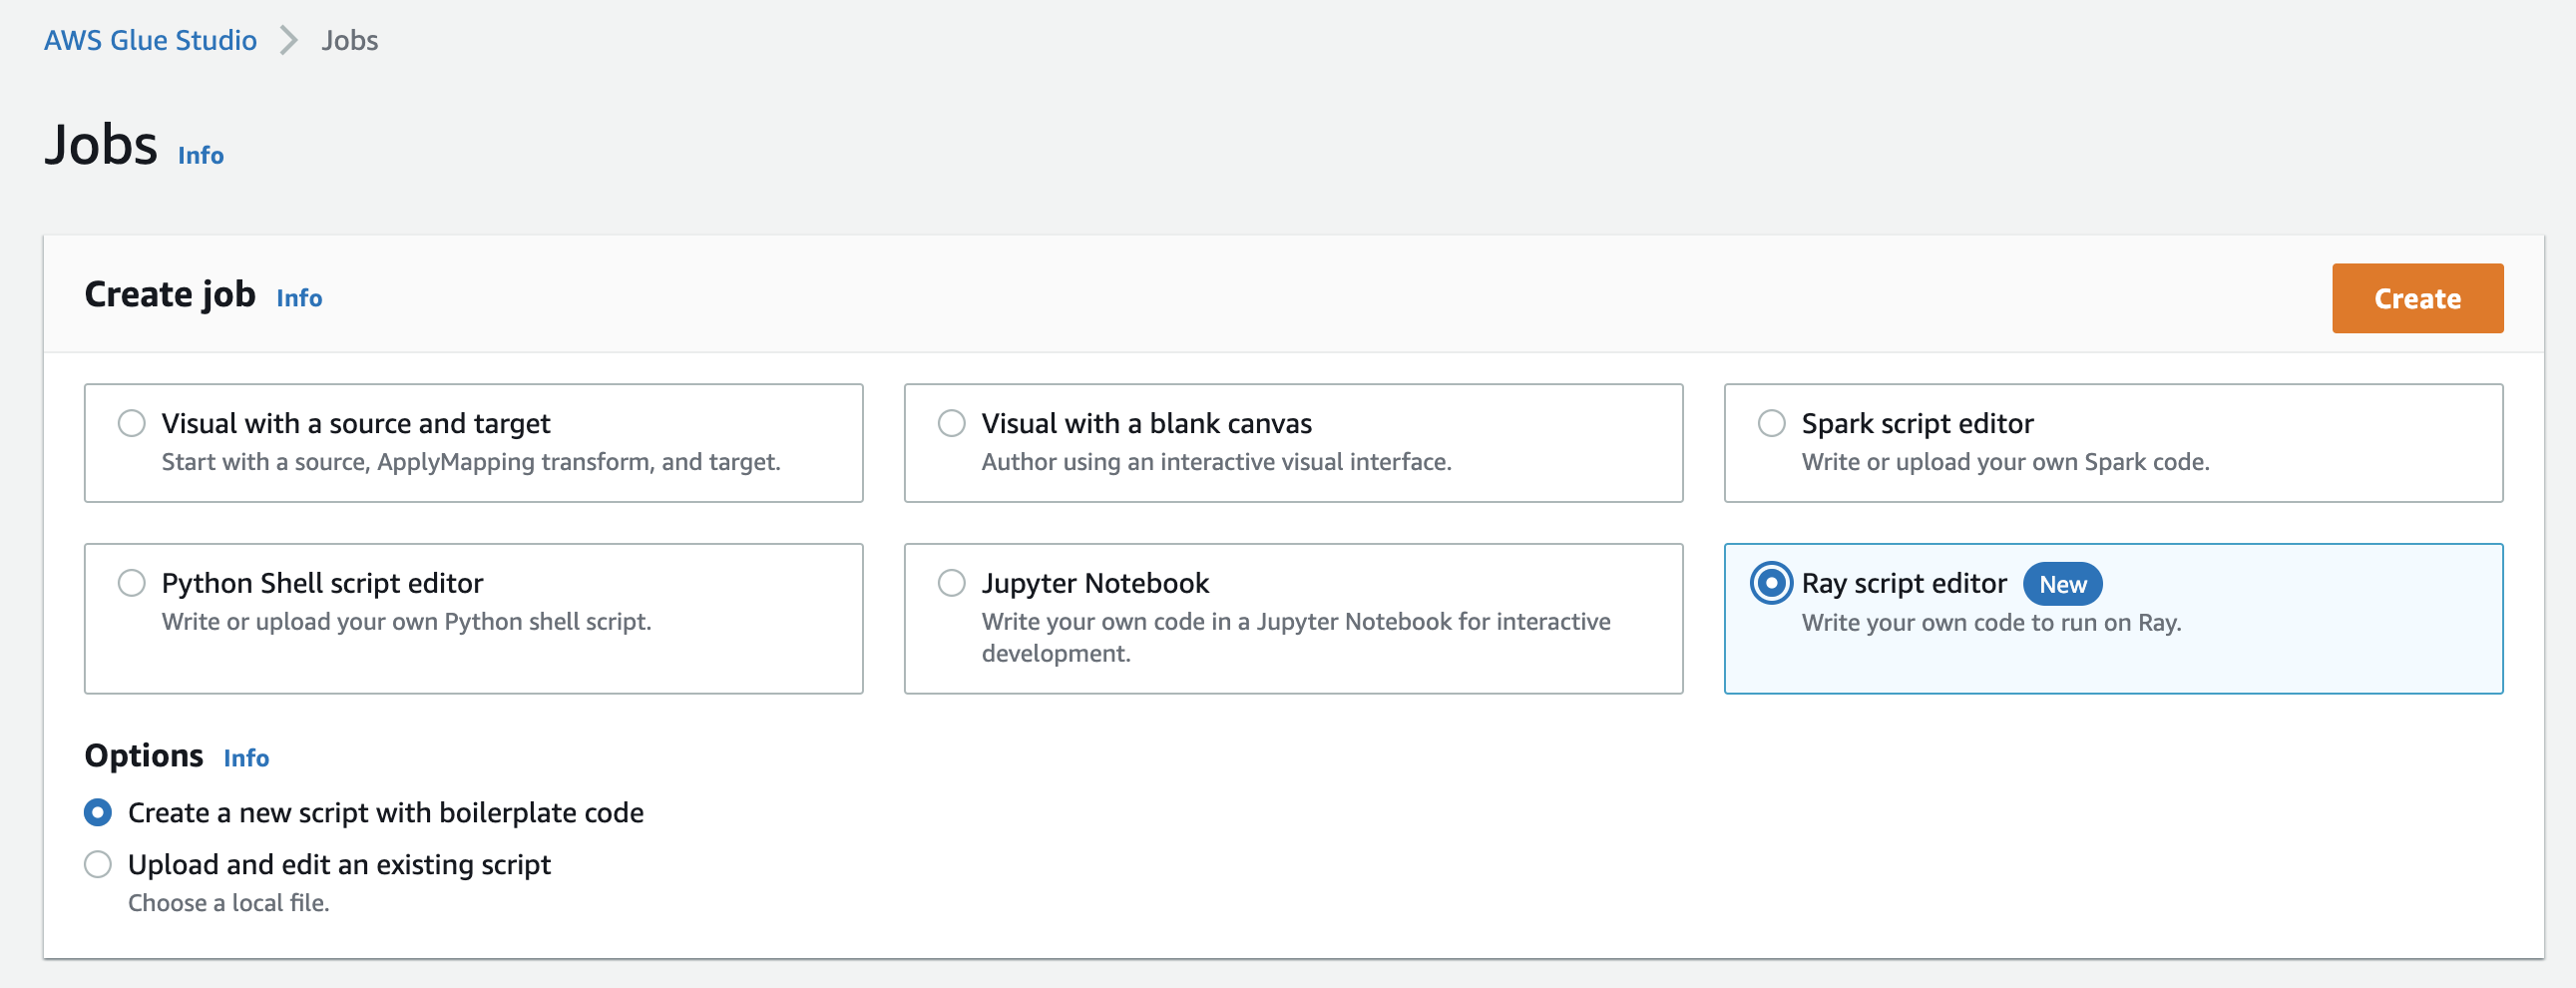Screen dimensions: 2576x988
Task: Click the Spark script editor card
Action: 2113,443
